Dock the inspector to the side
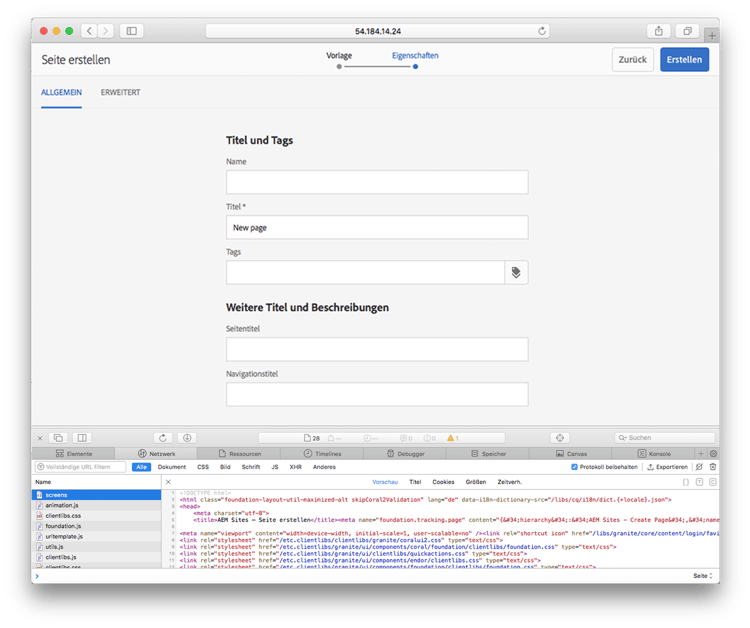The height and width of the screenshot is (628, 750). pyautogui.click(x=82, y=438)
